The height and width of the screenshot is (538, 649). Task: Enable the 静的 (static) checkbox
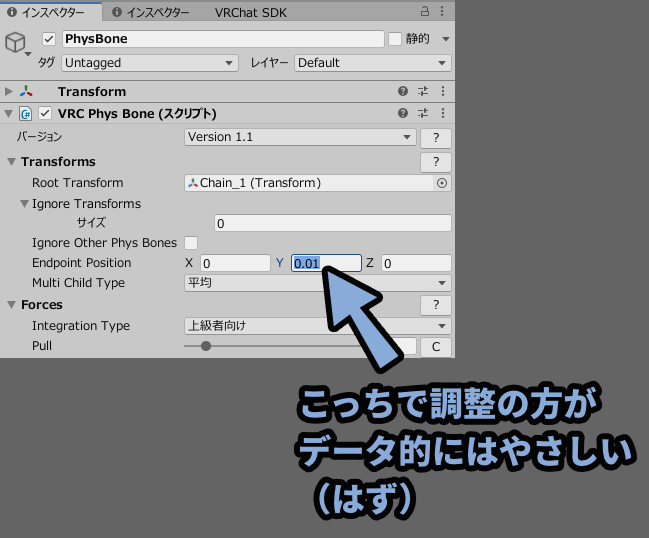[x=395, y=39]
